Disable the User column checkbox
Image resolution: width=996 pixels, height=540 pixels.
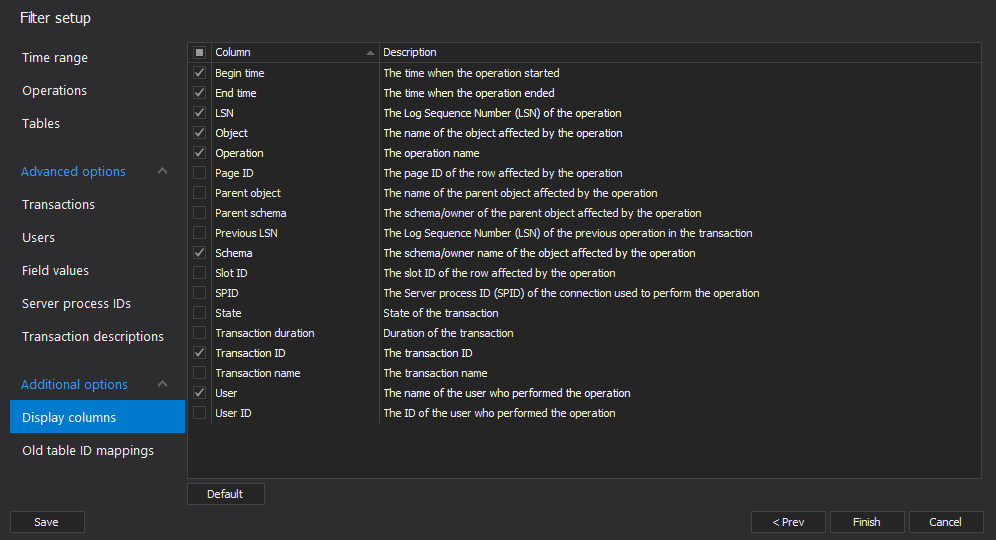click(x=199, y=392)
